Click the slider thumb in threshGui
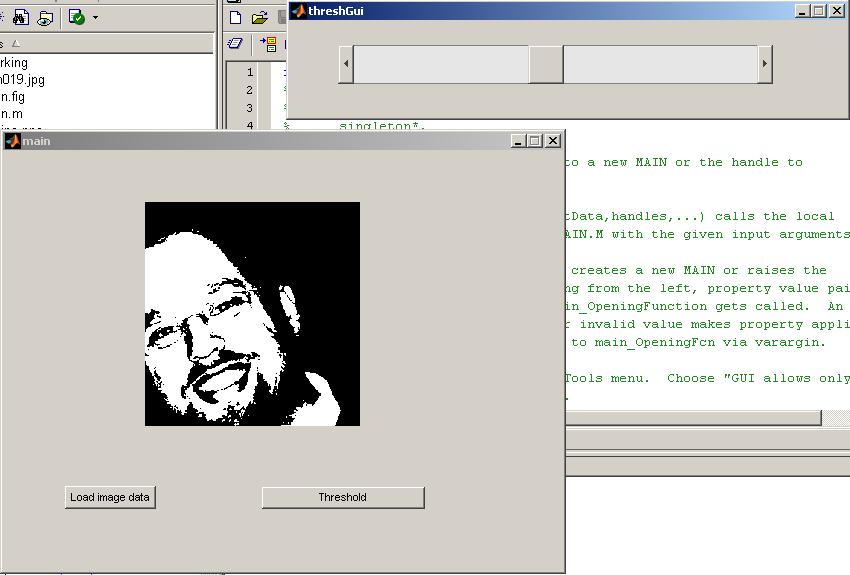 point(546,64)
